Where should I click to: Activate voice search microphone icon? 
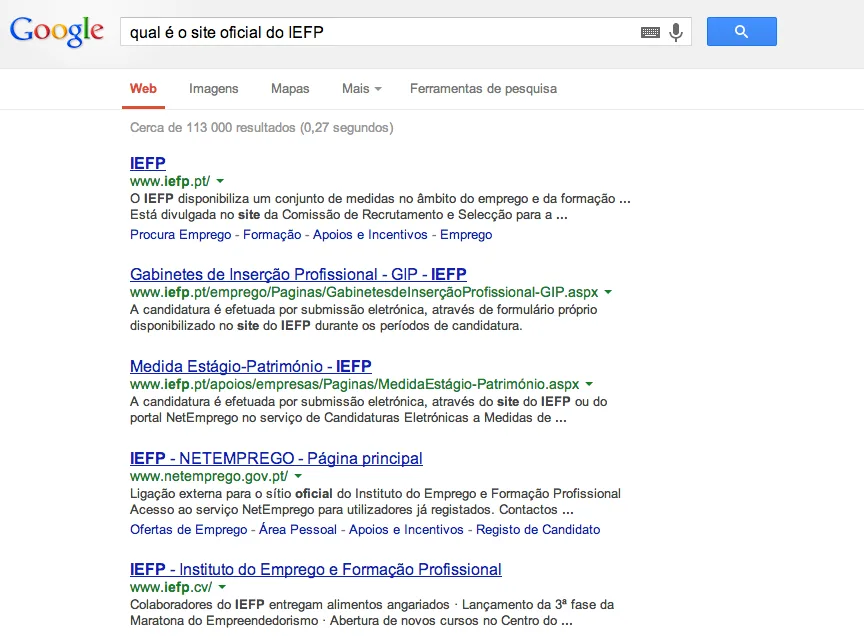pyautogui.click(x=676, y=33)
